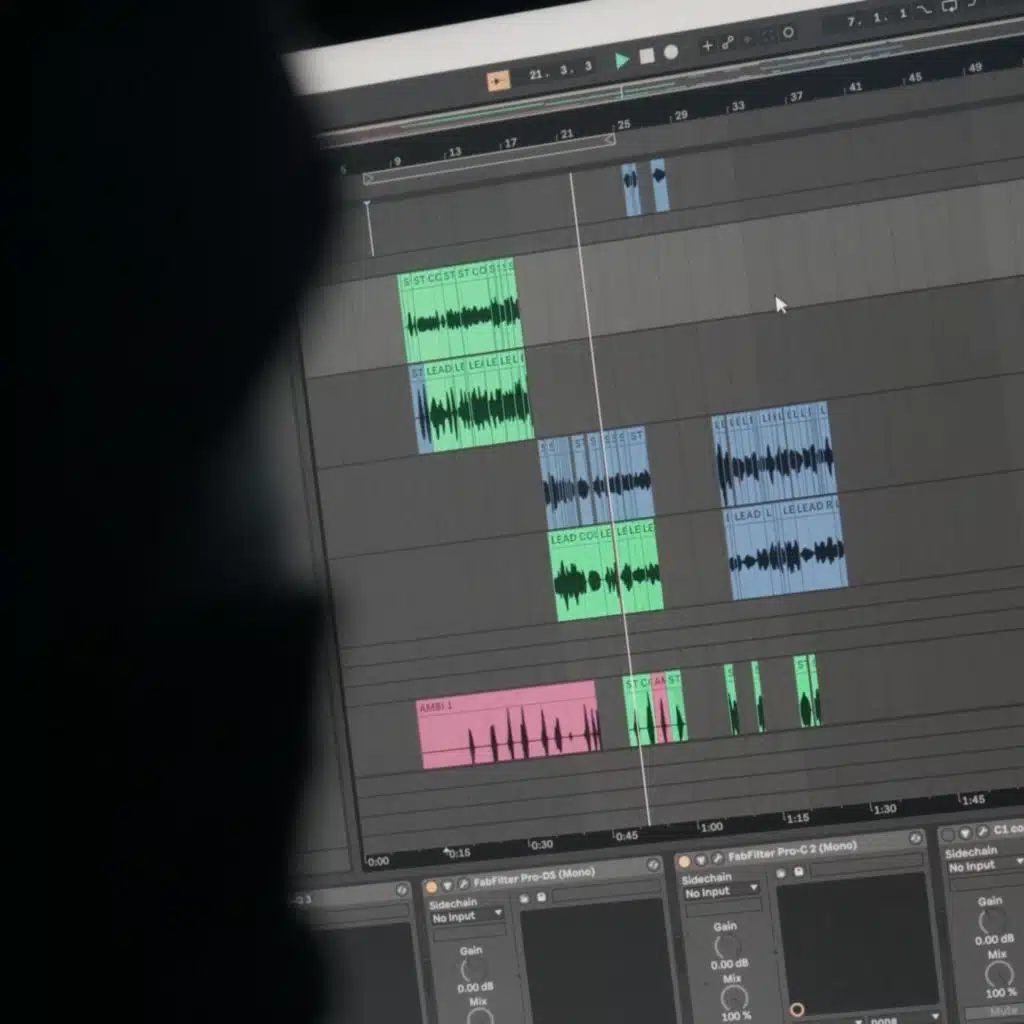Click the Stop button in transport
Screen dimensions: 1024x1024
(647, 56)
